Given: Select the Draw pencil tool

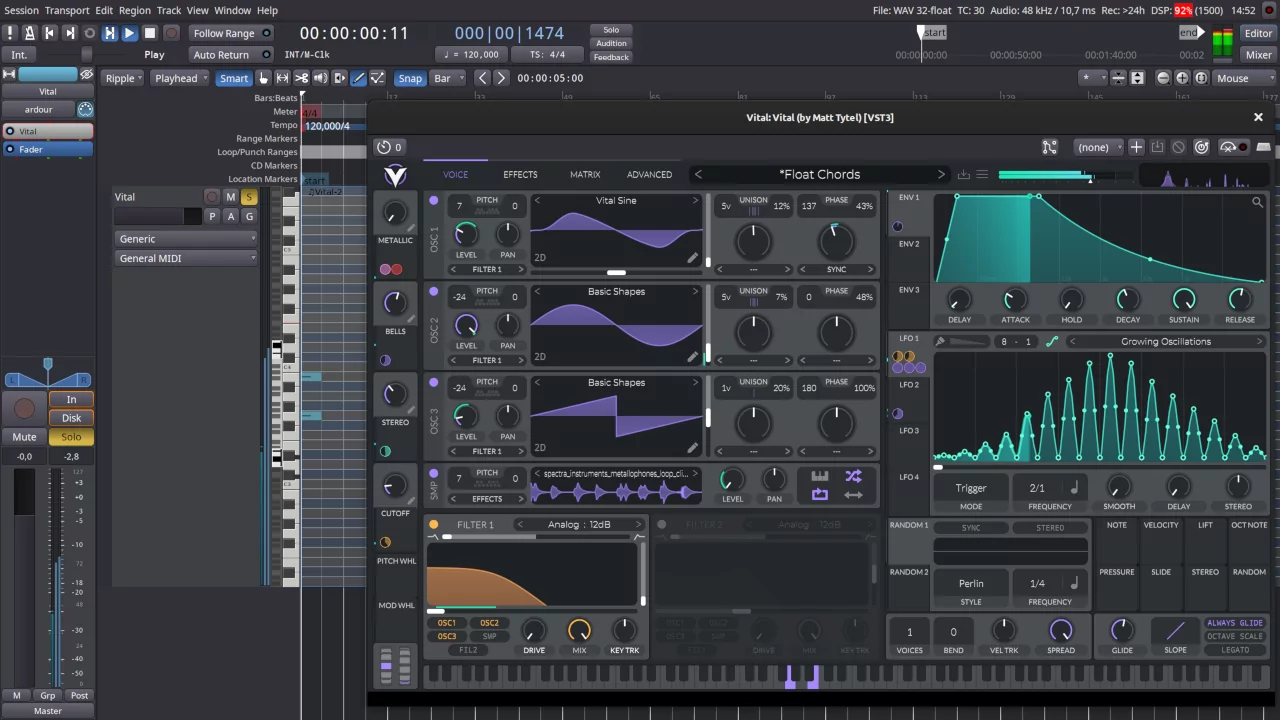Looking at the screenshot, I should pos(358,78).
